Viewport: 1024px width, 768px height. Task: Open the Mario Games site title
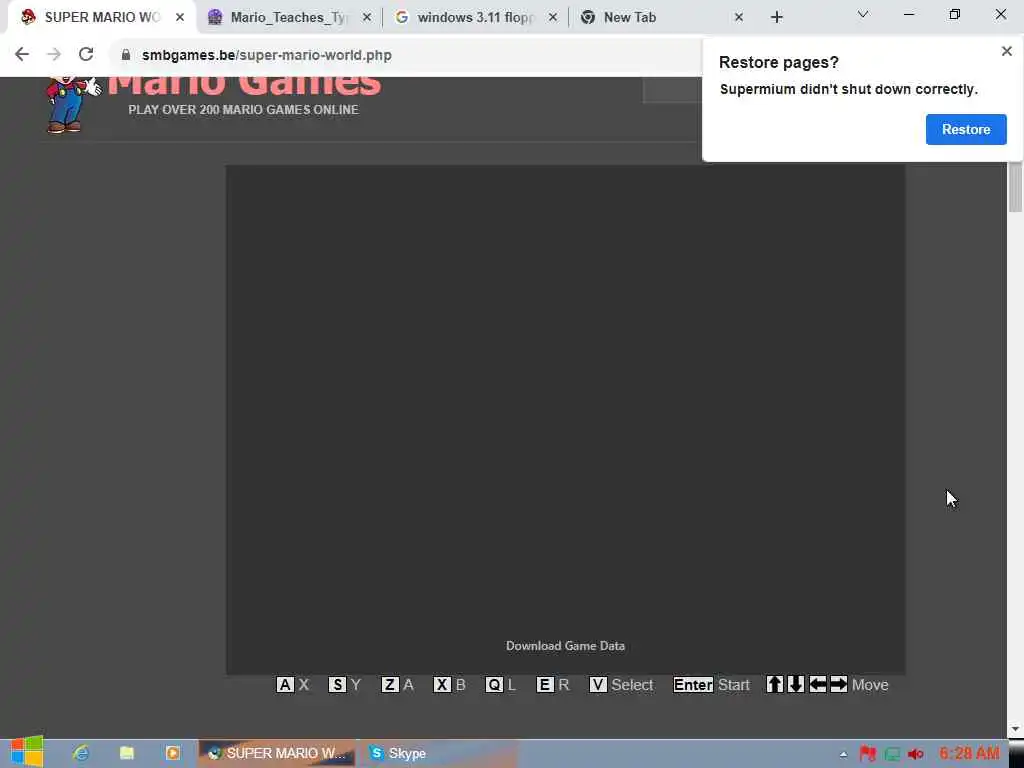click(244, 85)
